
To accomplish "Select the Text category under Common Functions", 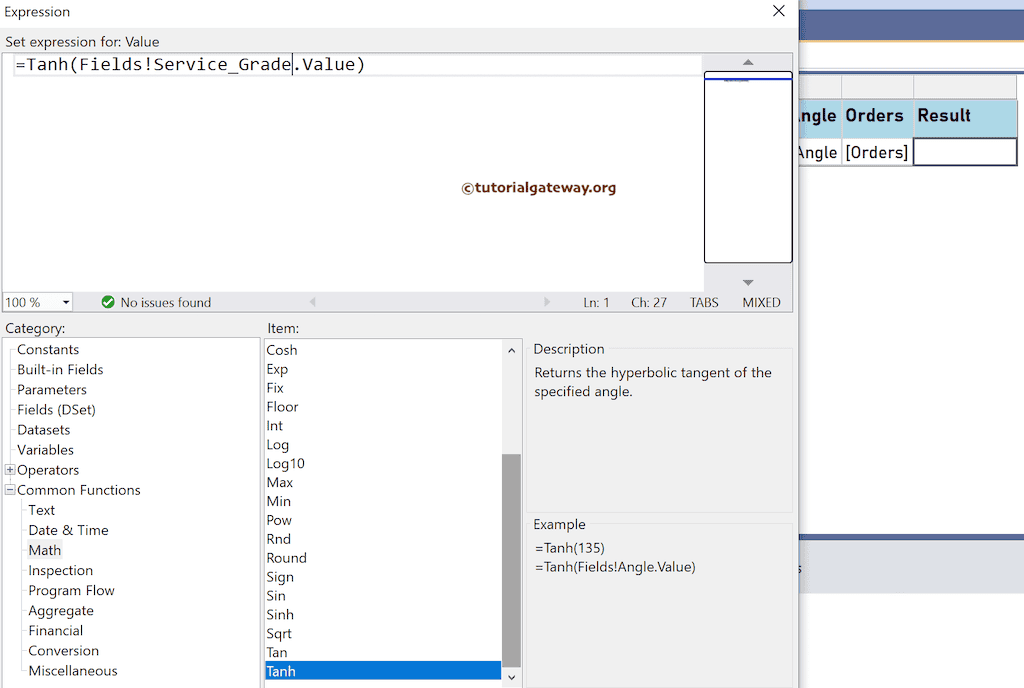I will click(x=42, y=510).
